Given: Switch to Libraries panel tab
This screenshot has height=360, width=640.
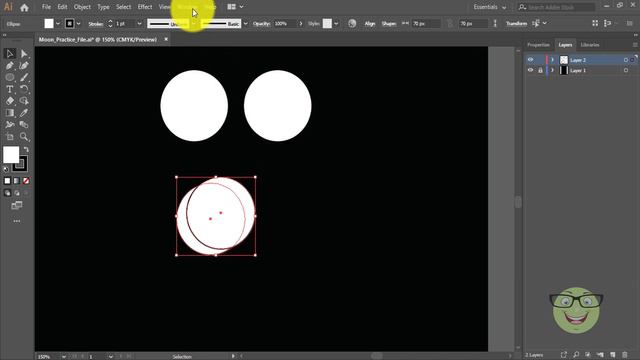Looking at the screenshot, I should click(x=590, y=45).
